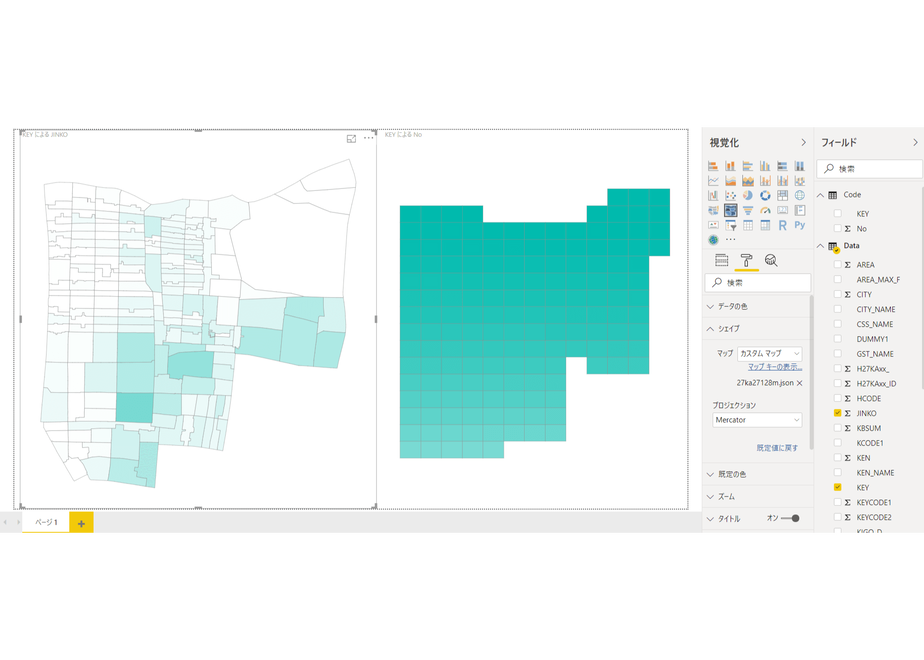924x660 pixels.
Task: Uncheck the JINKO field checkbox
Action: [837, 413]
